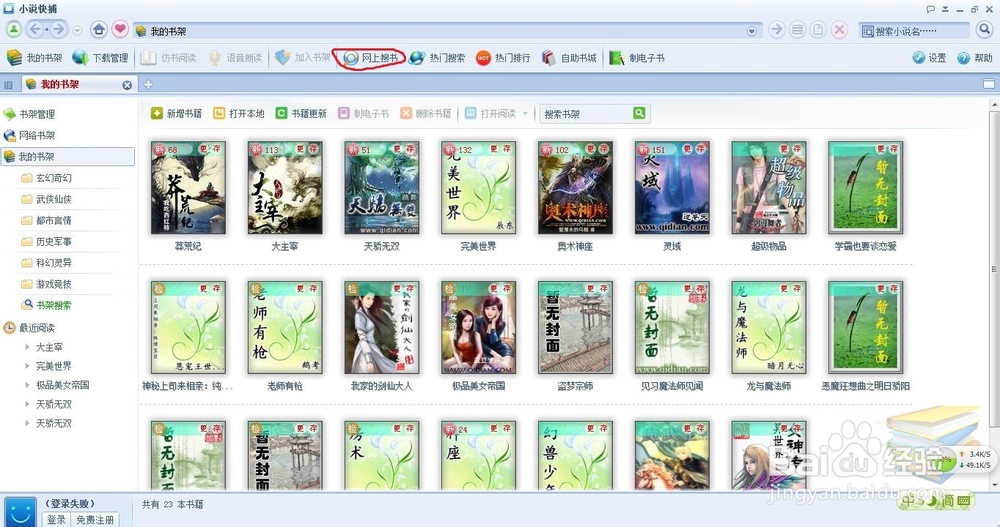Click 制电子书 in the bookshelf toolbar
The width and height of the screenshot is (1000, 527).
click(364, 114)
